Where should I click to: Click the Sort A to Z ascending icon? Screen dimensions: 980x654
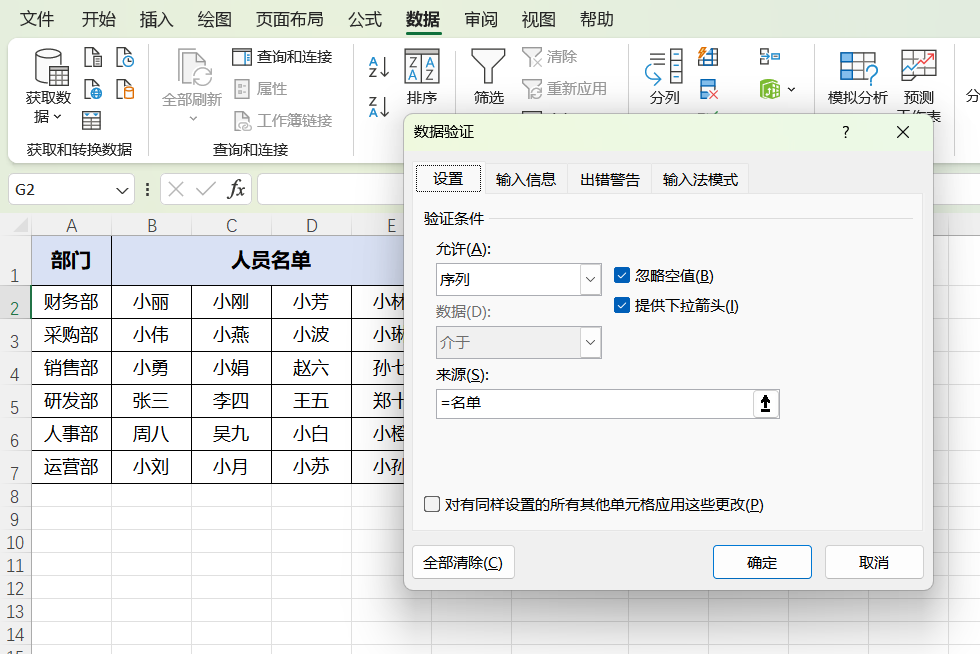click(379, 67)
